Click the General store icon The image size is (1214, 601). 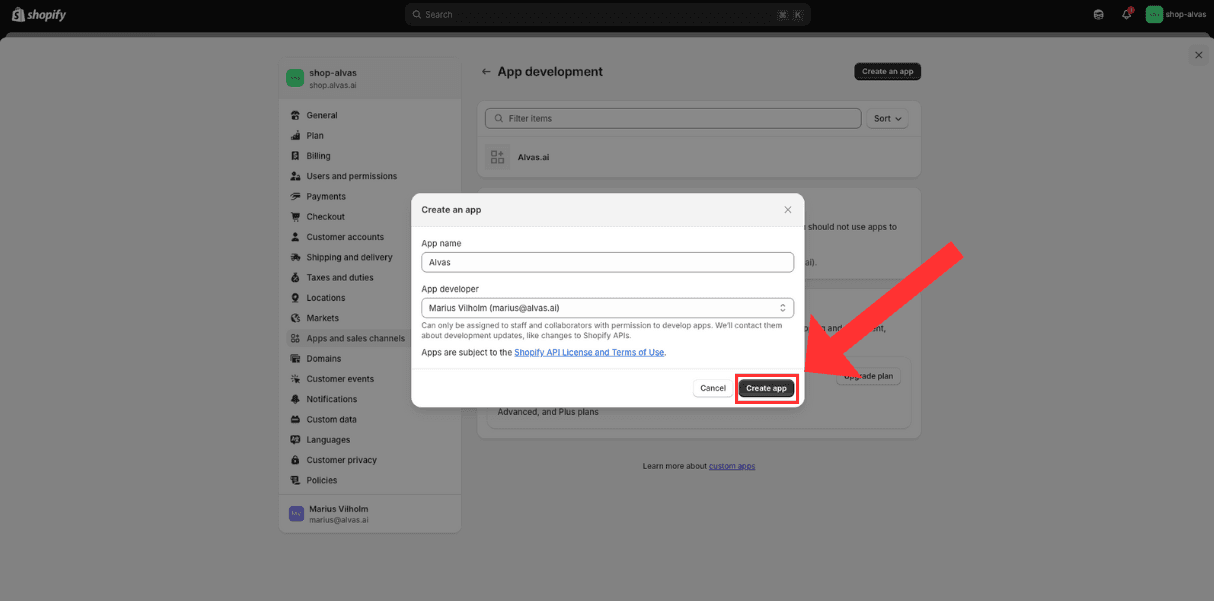[x=296, y=115]
